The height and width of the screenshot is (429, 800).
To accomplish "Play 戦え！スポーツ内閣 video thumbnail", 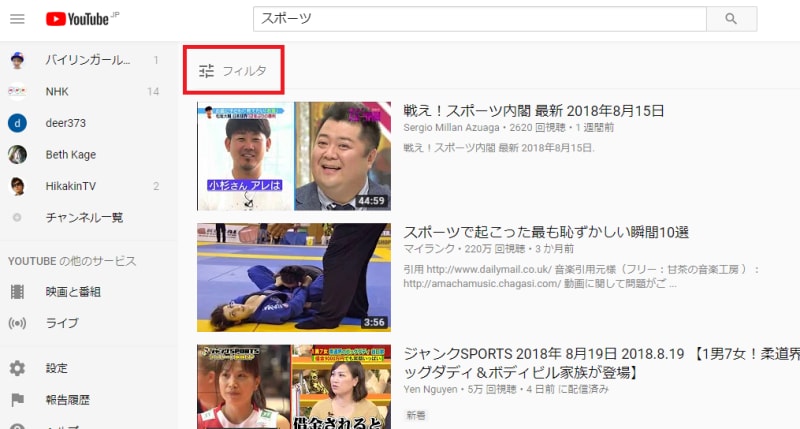I will click(x=294, y=156).
